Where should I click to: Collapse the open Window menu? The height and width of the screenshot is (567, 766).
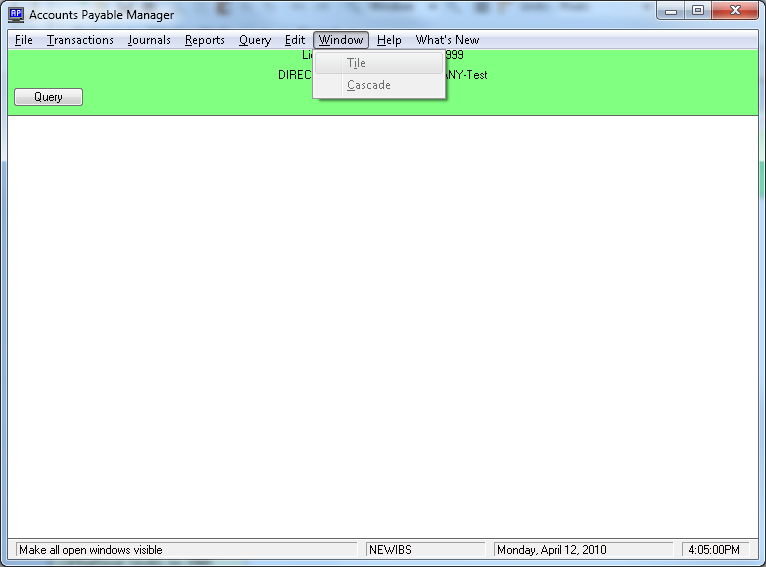[341, 40]
